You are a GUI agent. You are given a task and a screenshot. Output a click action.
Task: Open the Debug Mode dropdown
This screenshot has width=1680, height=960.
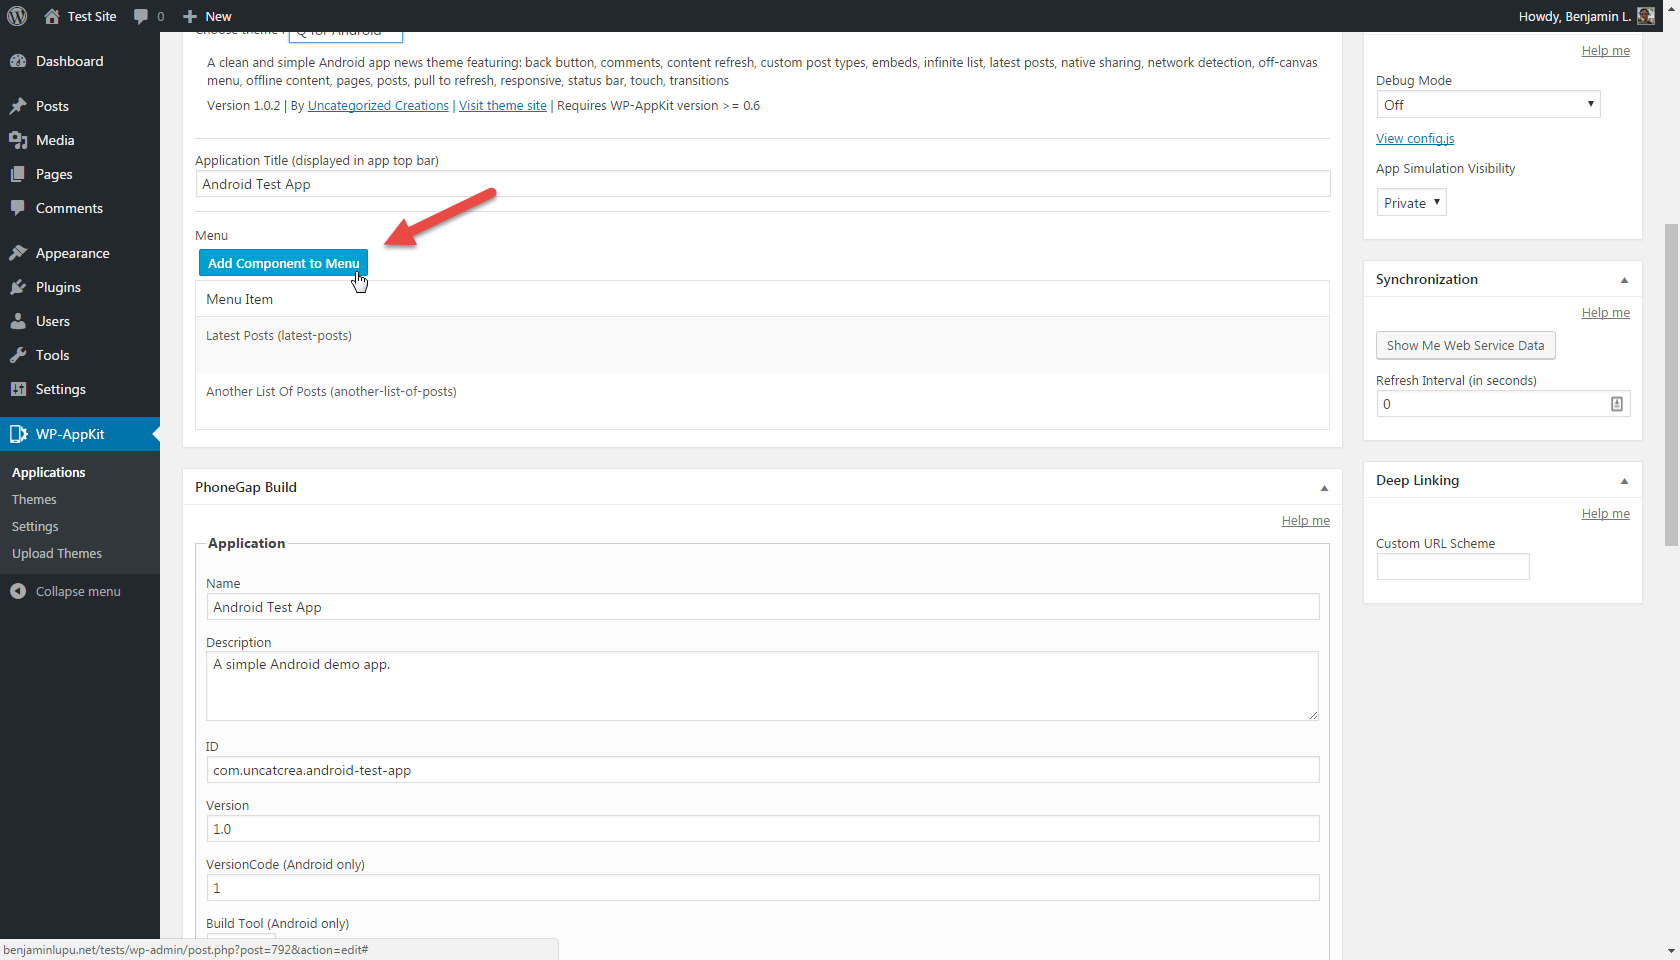[x=1488, y=104]
